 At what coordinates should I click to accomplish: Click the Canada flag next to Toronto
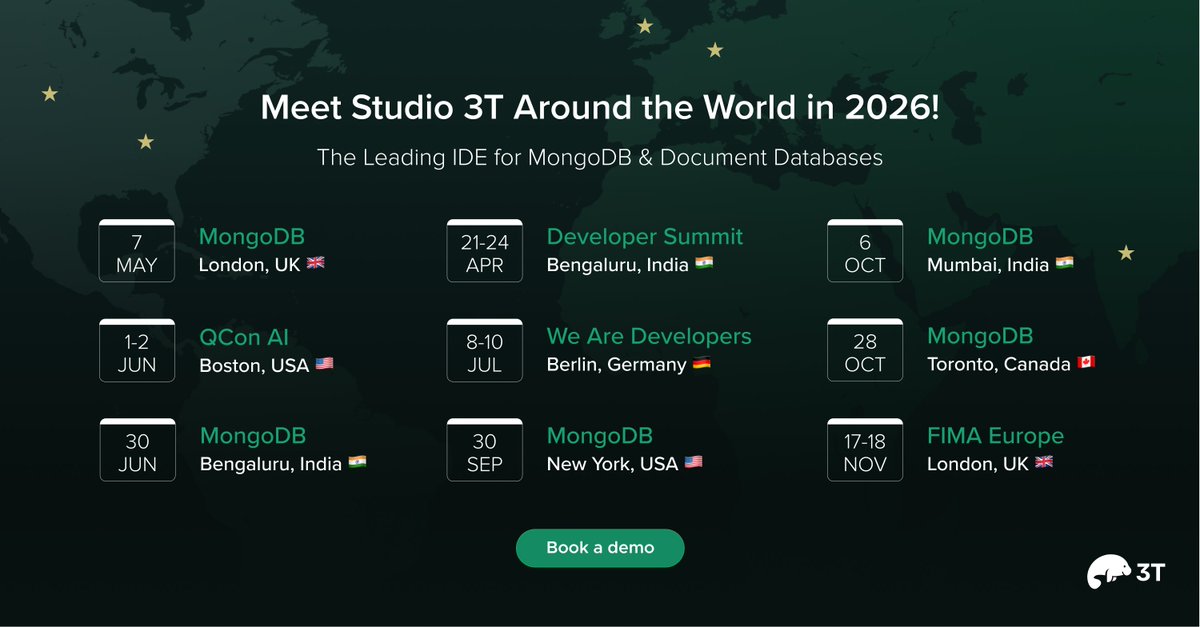(x=1086, y=364)
